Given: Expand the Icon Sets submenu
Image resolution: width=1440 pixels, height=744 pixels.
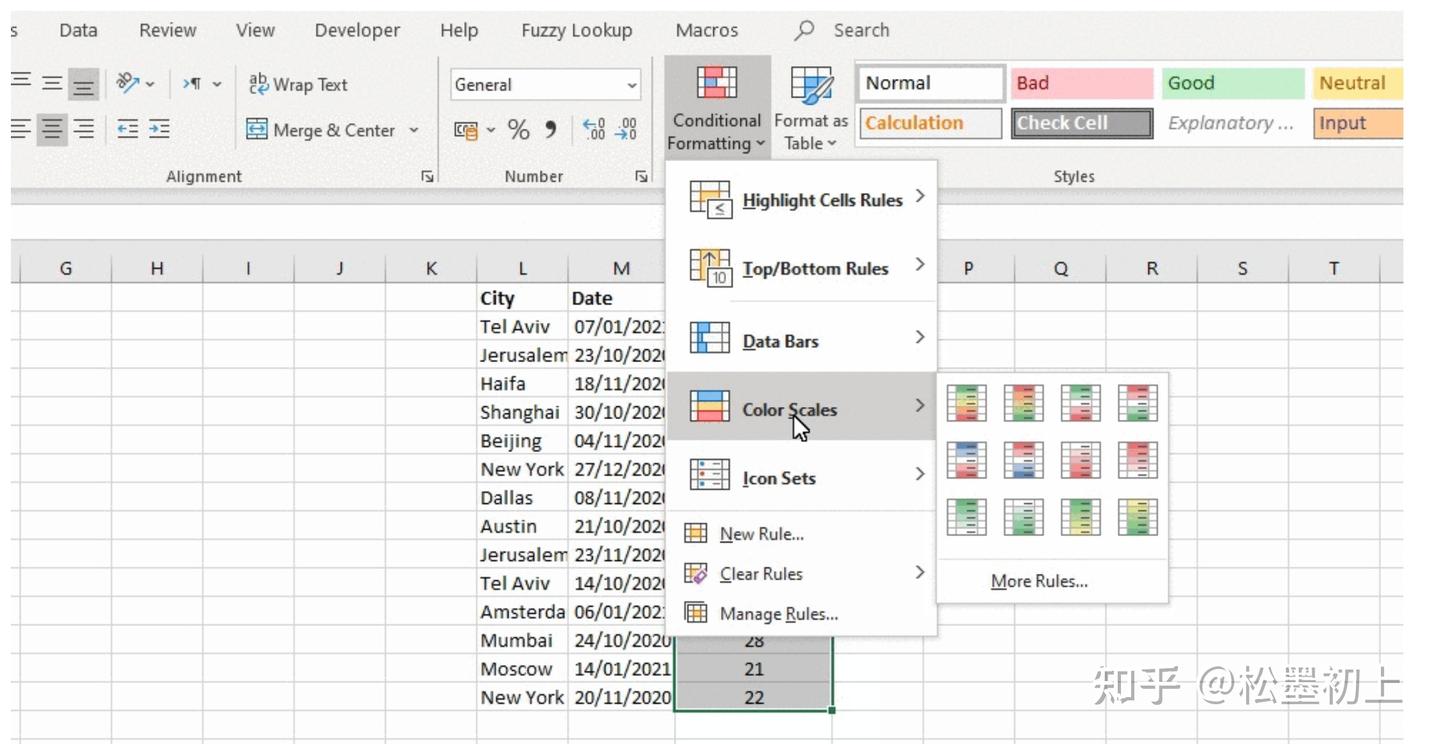Looking at the screenshot, I should click(x=780, y=477).
